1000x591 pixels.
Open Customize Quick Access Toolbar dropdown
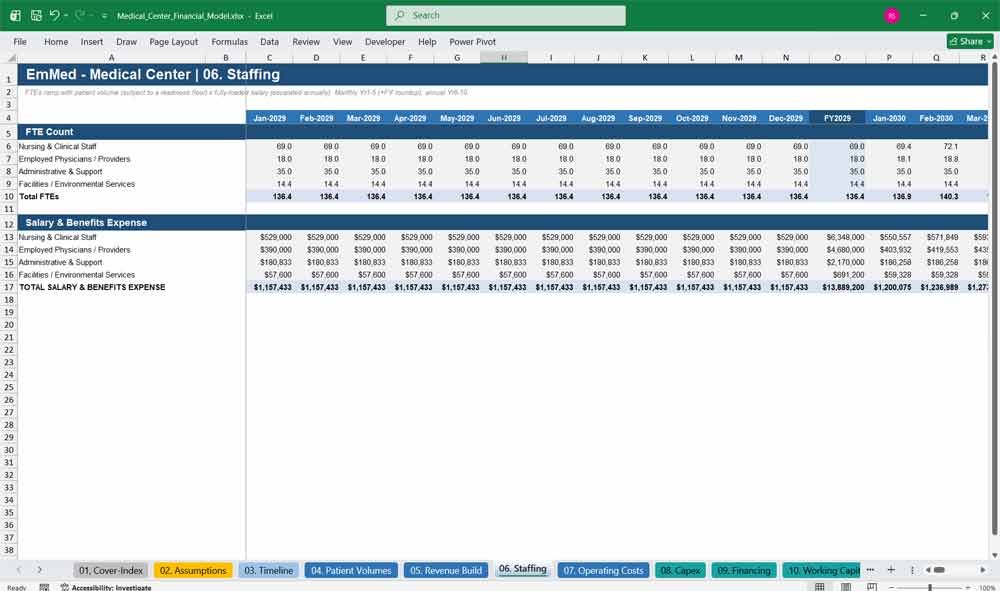pyautogui.click(x=104, y=15)
